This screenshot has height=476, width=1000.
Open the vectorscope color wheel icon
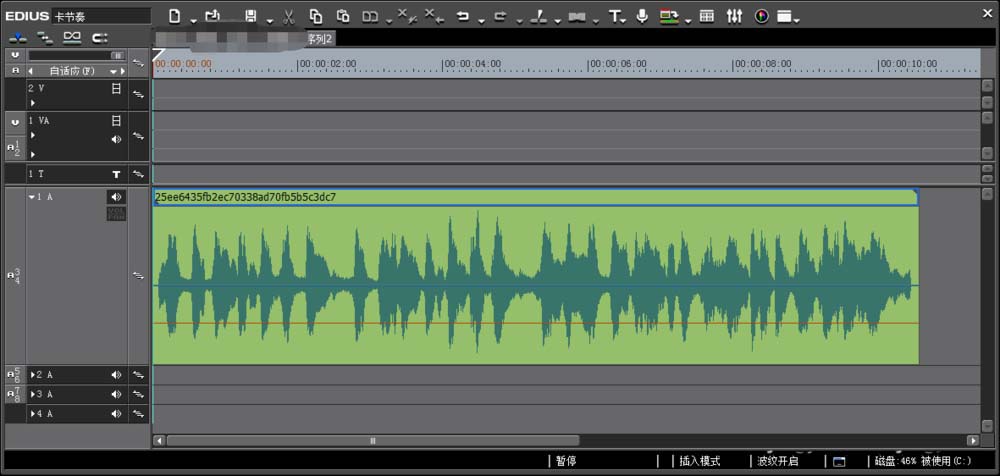[761, 16]
